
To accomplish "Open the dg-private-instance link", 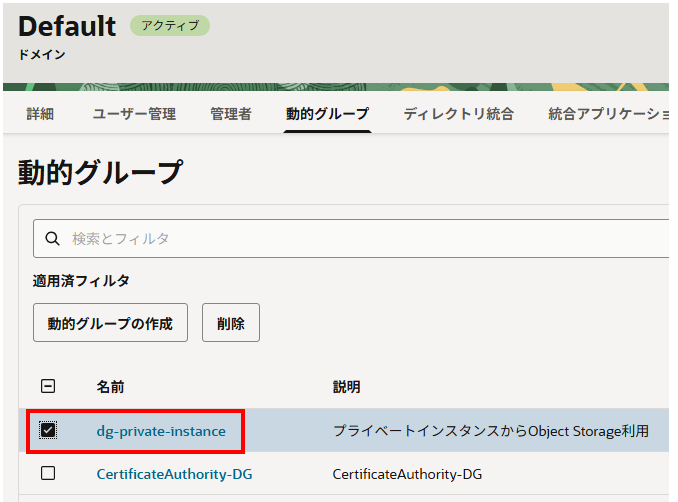I will 161,431.
